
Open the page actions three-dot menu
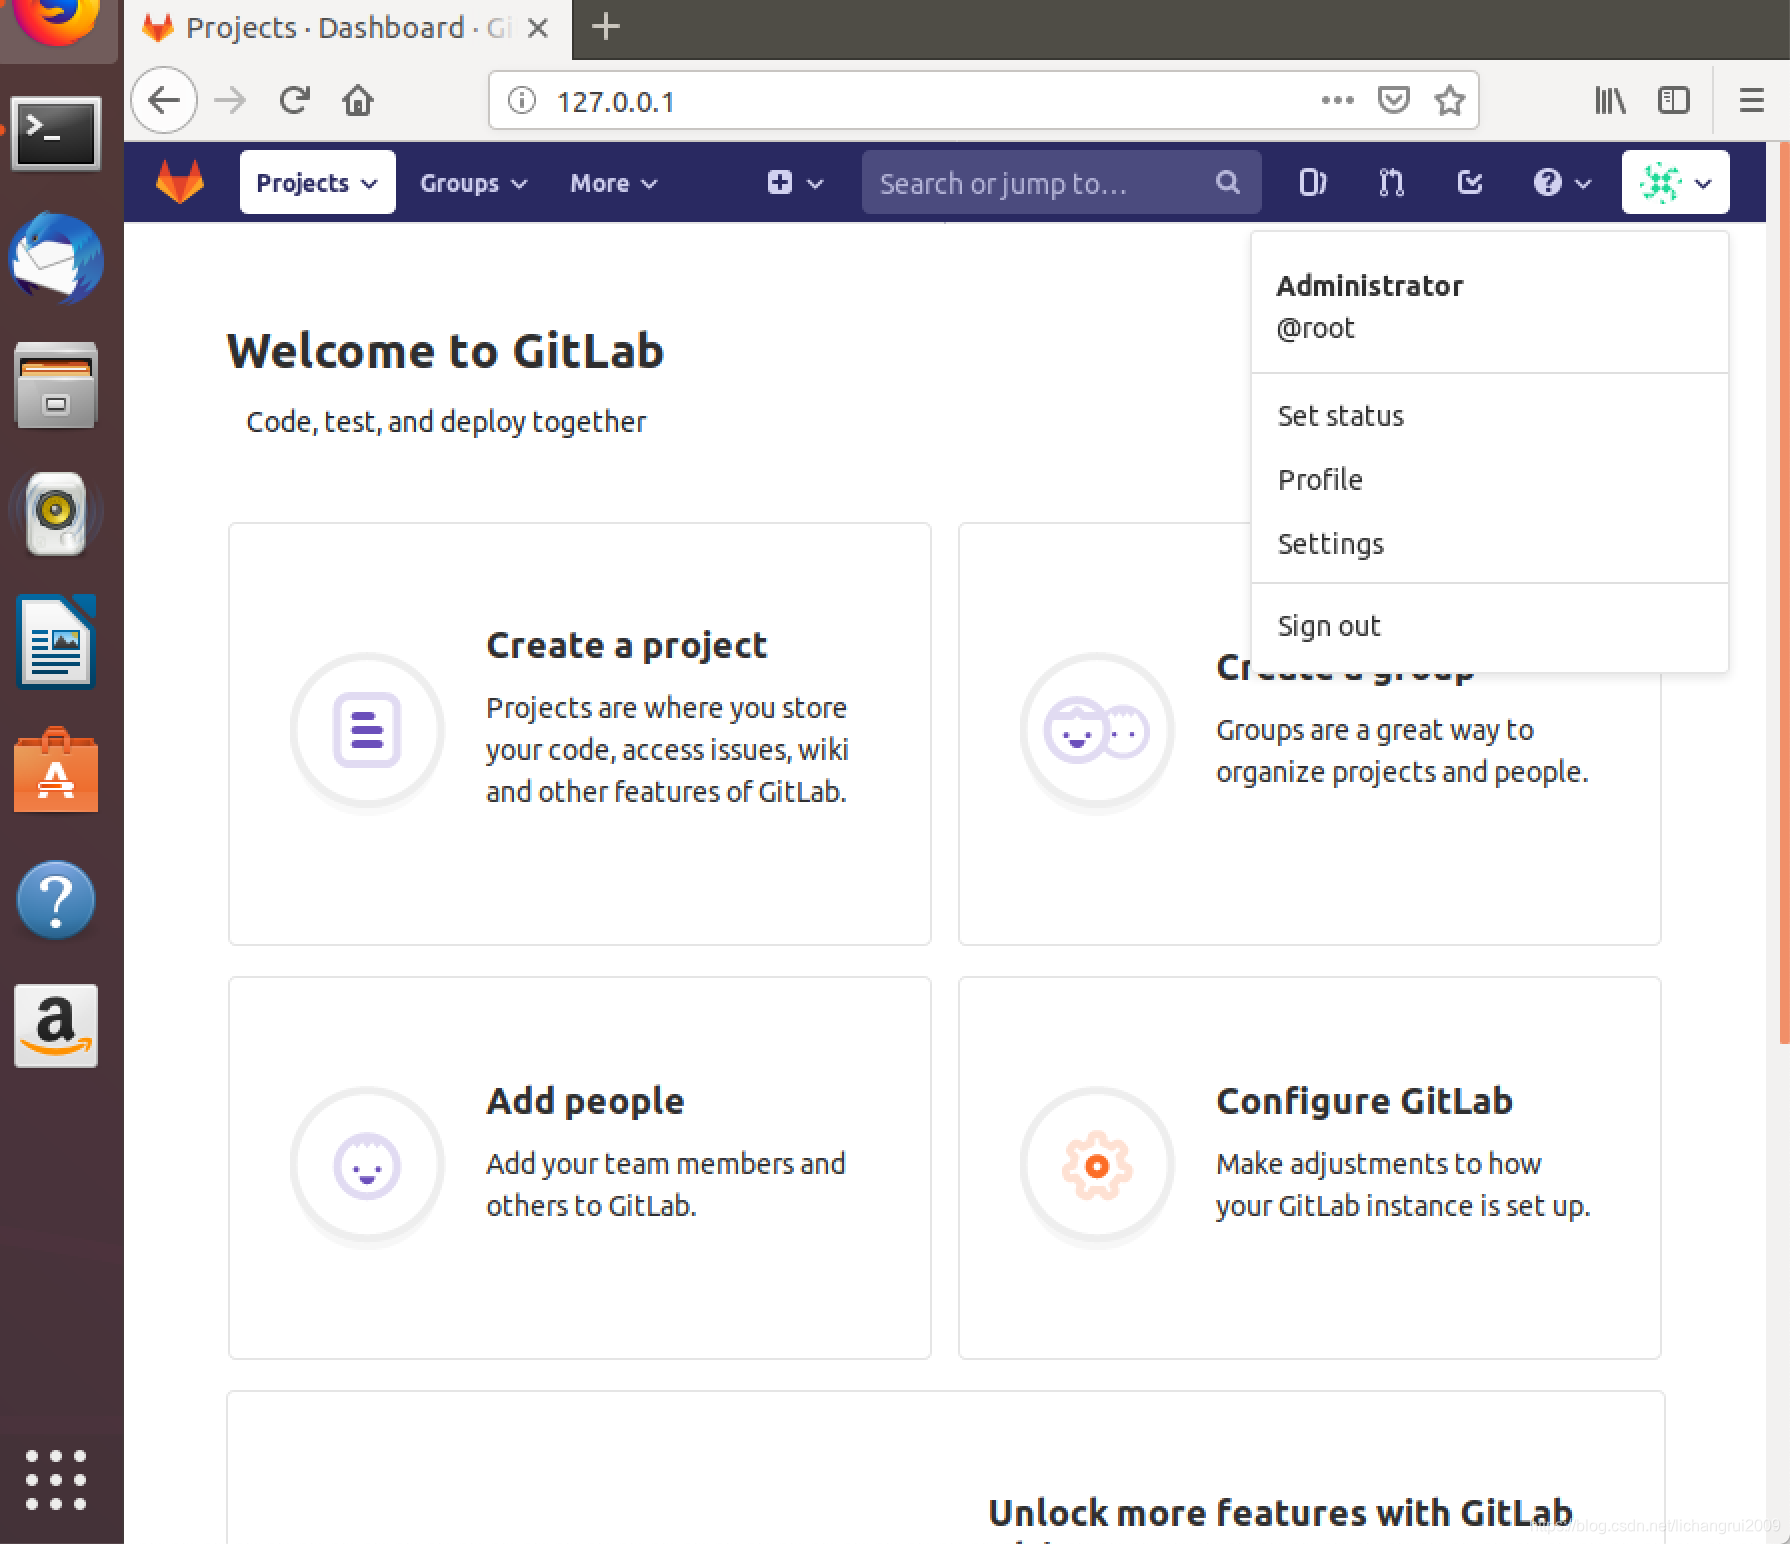pos(1337,100)
